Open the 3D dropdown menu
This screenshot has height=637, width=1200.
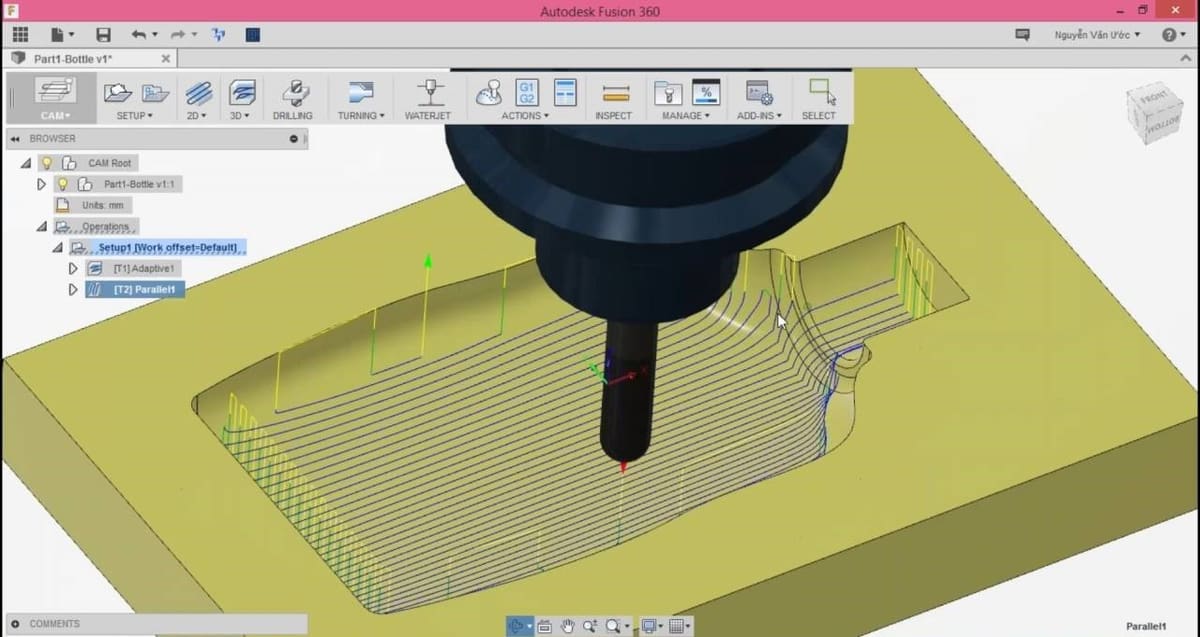(240, 116)
